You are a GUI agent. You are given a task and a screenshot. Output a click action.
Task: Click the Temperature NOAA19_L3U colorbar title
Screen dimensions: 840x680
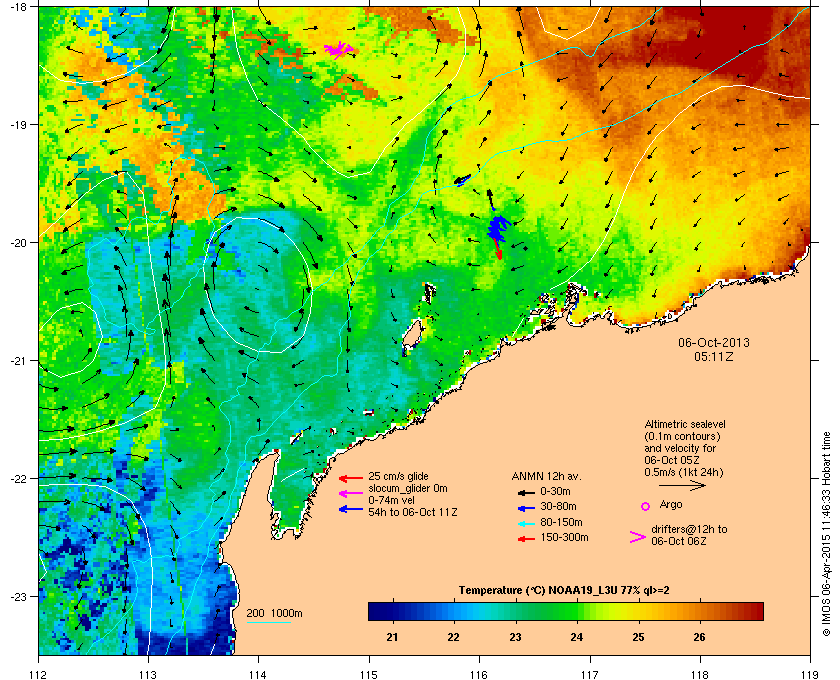[x=564, y=591]
